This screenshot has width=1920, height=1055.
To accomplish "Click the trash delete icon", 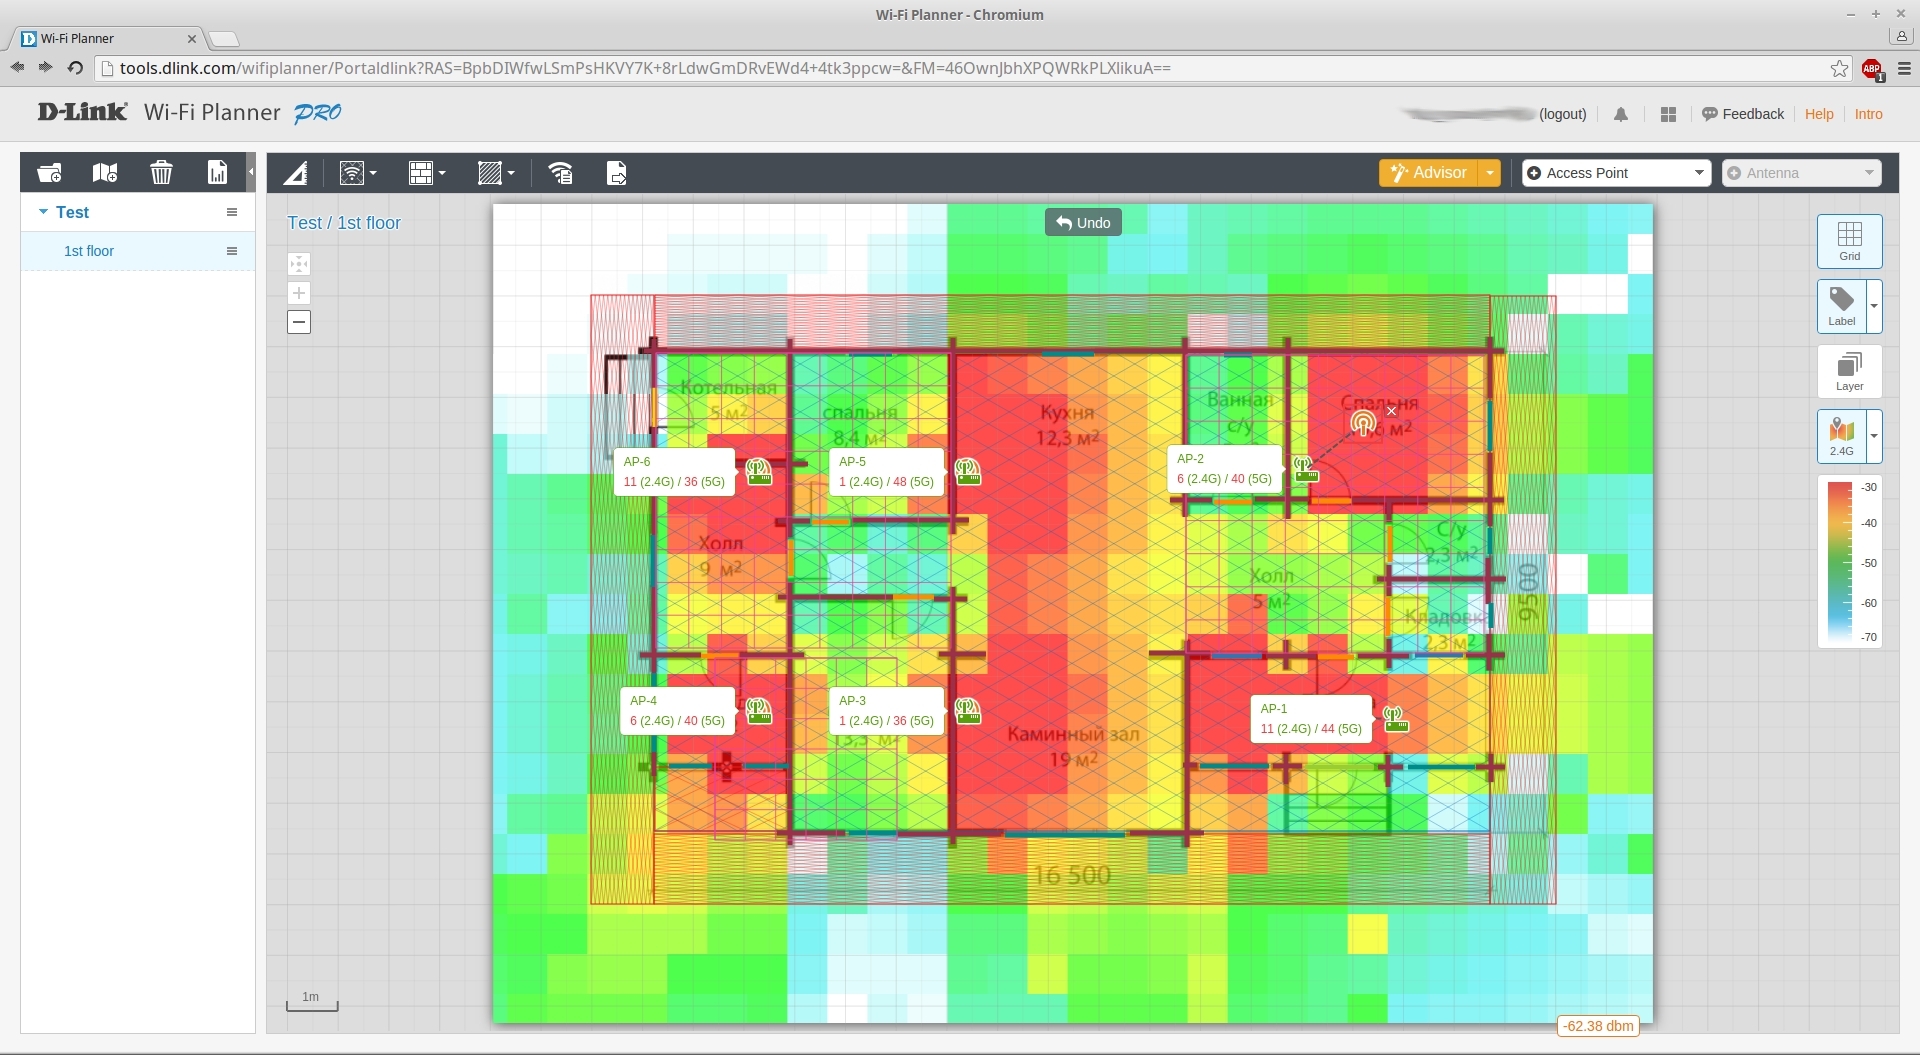I will (161, 173).
